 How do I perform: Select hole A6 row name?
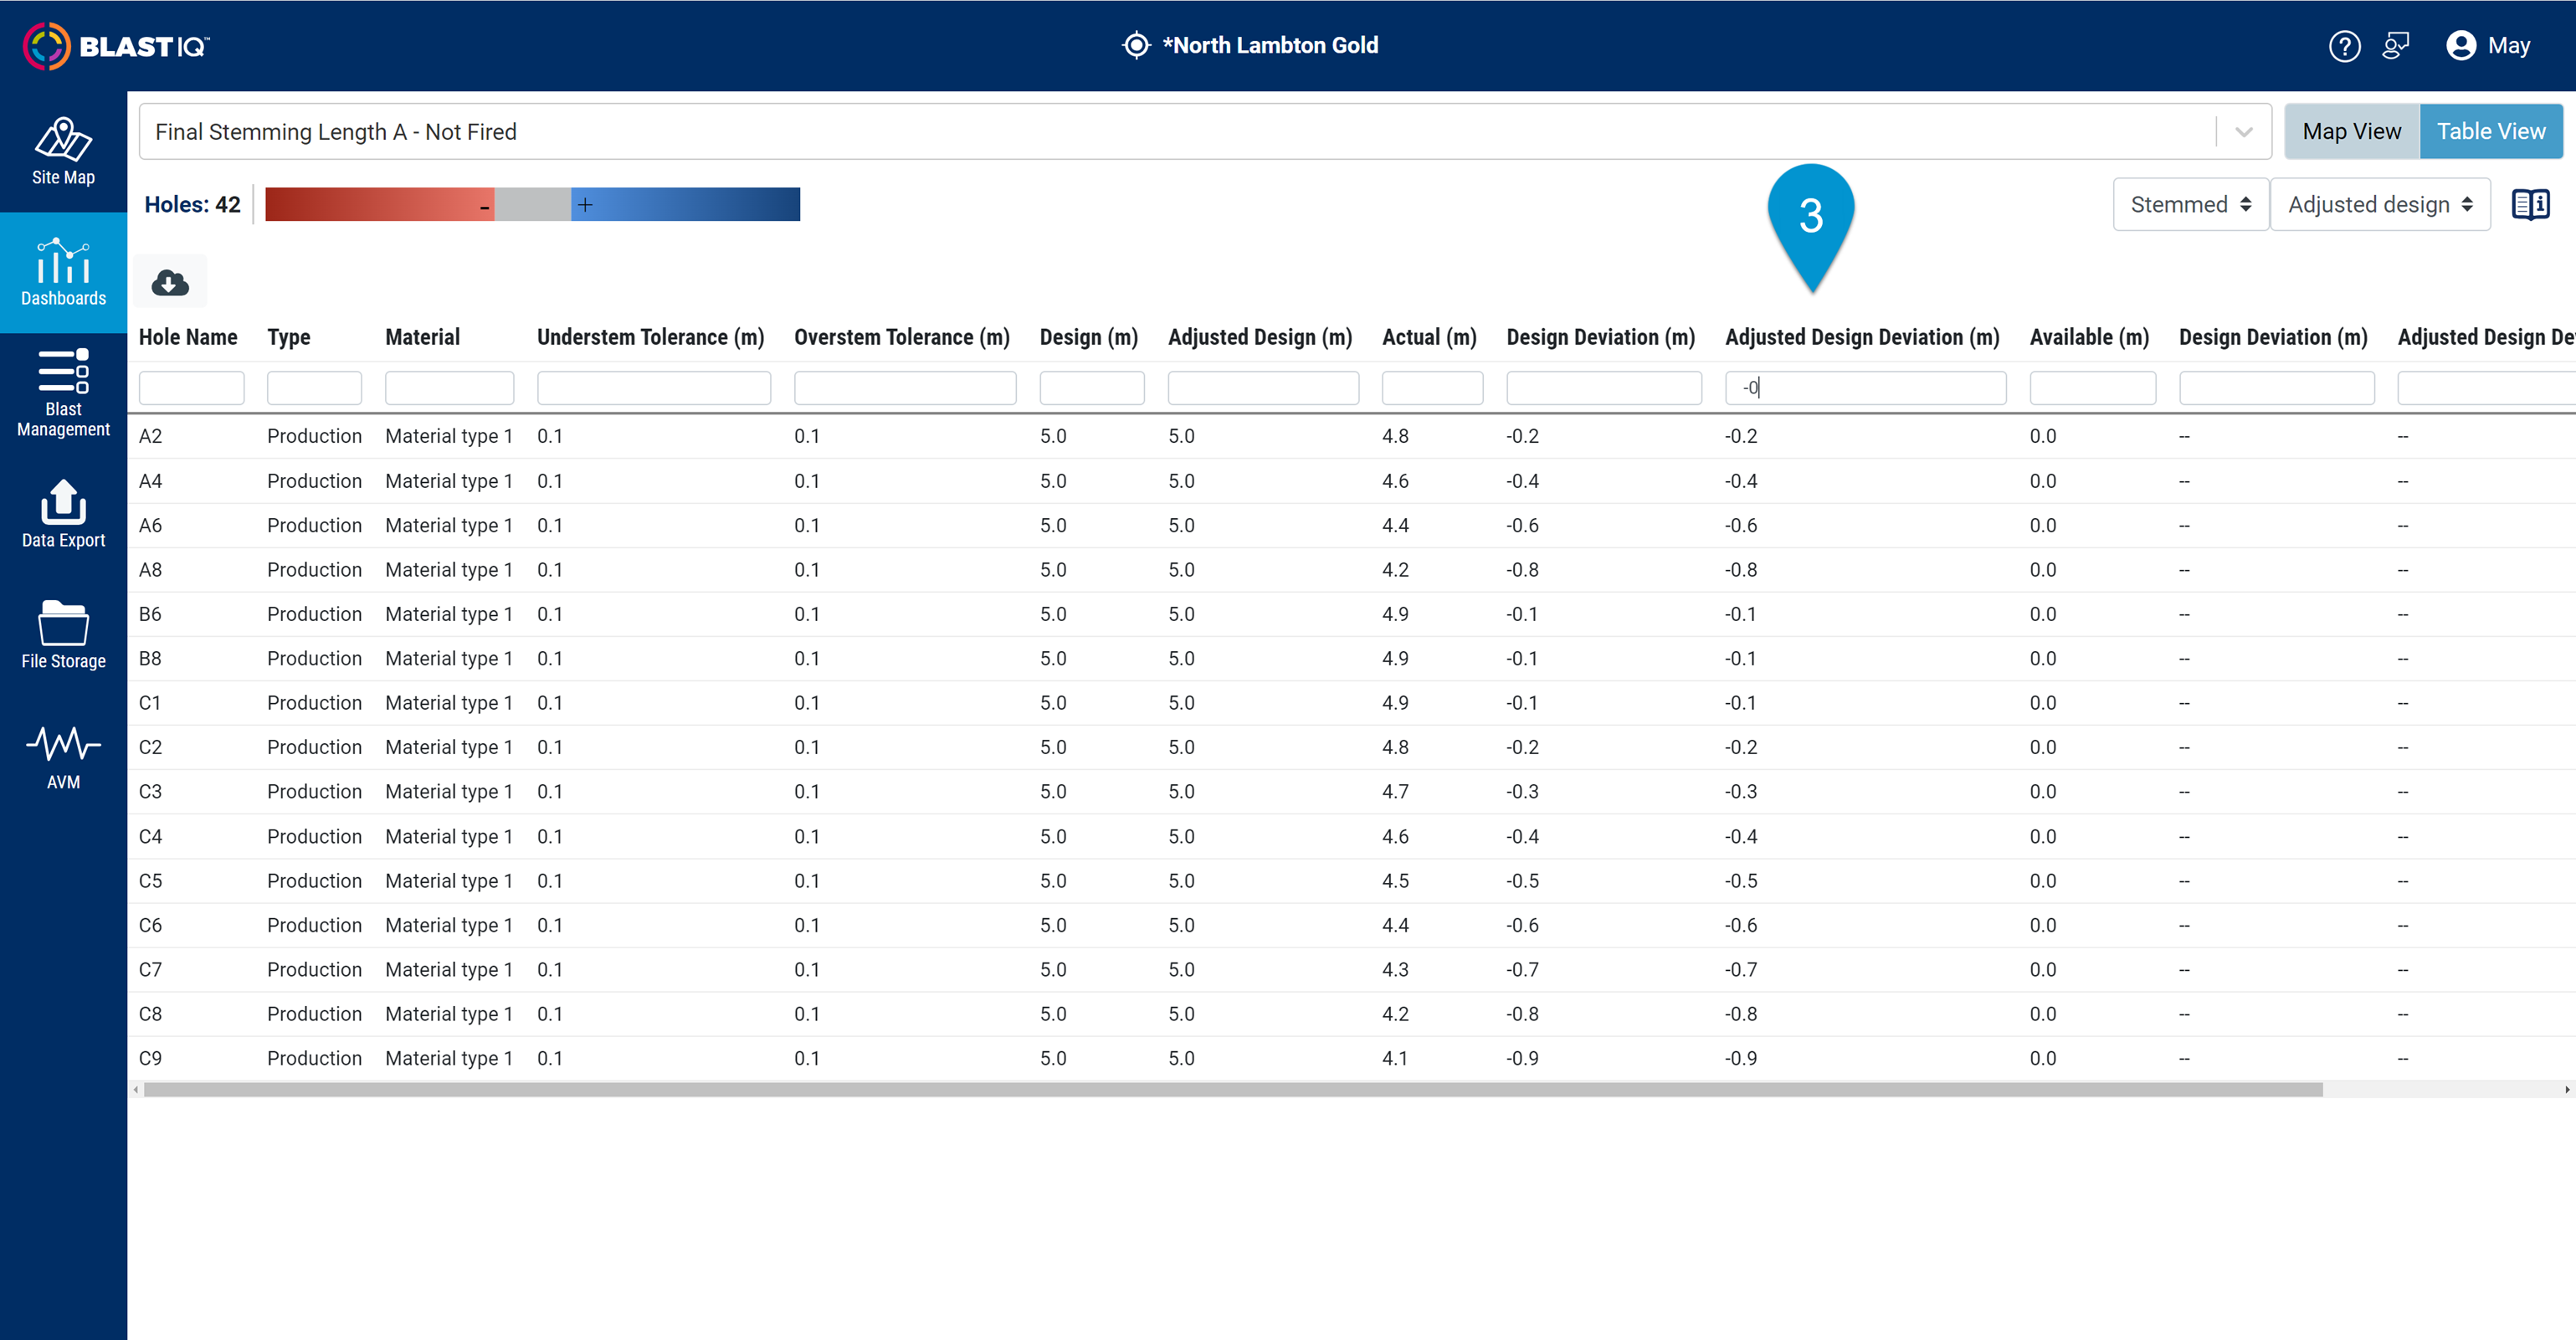tap(151, 525)
